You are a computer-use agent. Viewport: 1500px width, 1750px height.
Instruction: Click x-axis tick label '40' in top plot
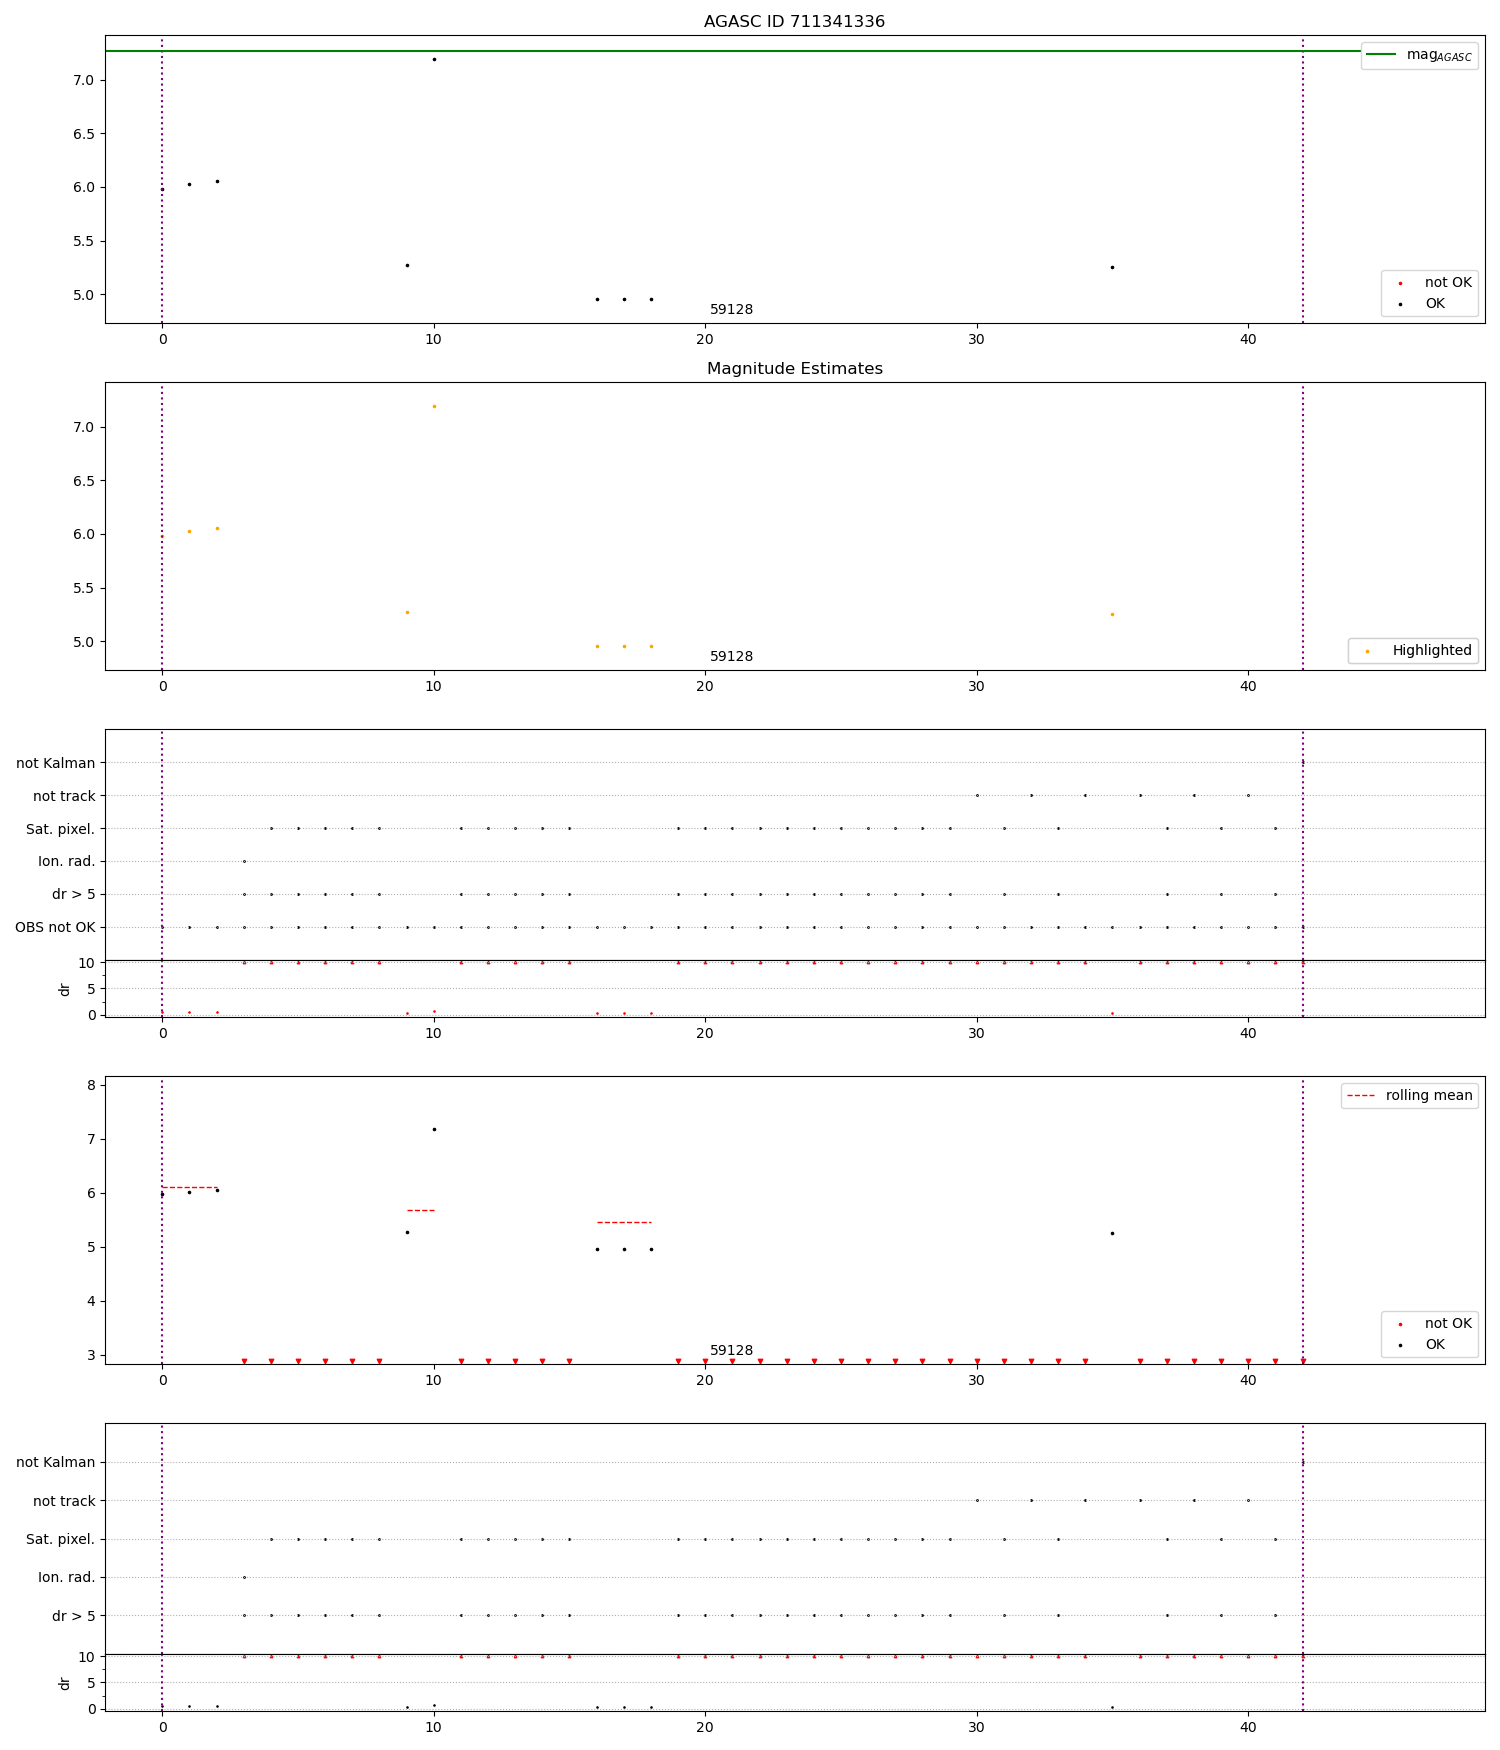1248,339
